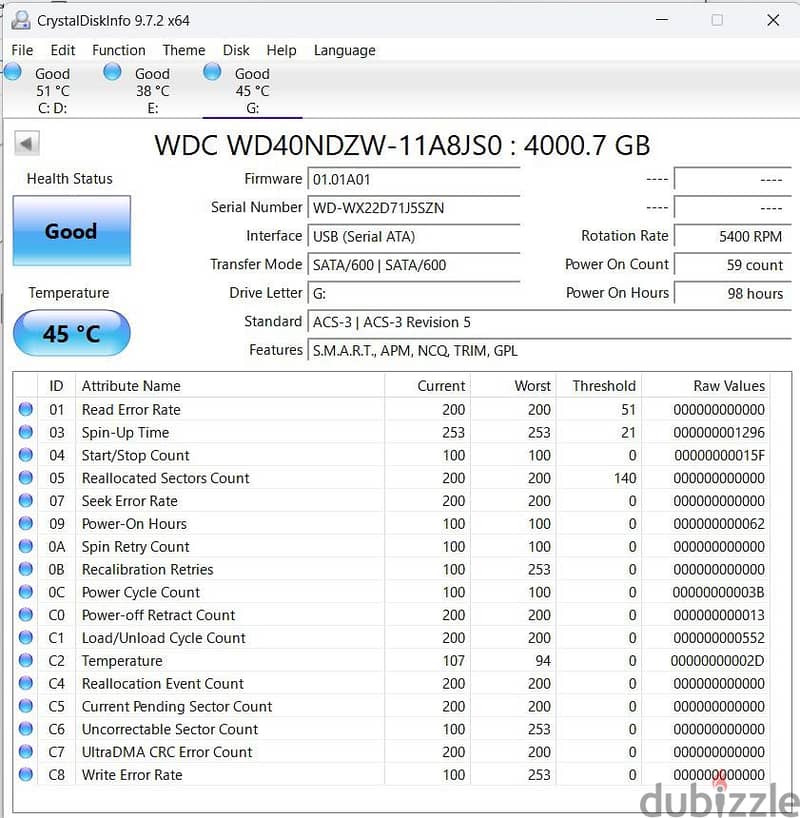The width and height of the screenshot is (800, 818).
Task: Click status orb for Spin-Up Time
Action: (x=26, y=432)
